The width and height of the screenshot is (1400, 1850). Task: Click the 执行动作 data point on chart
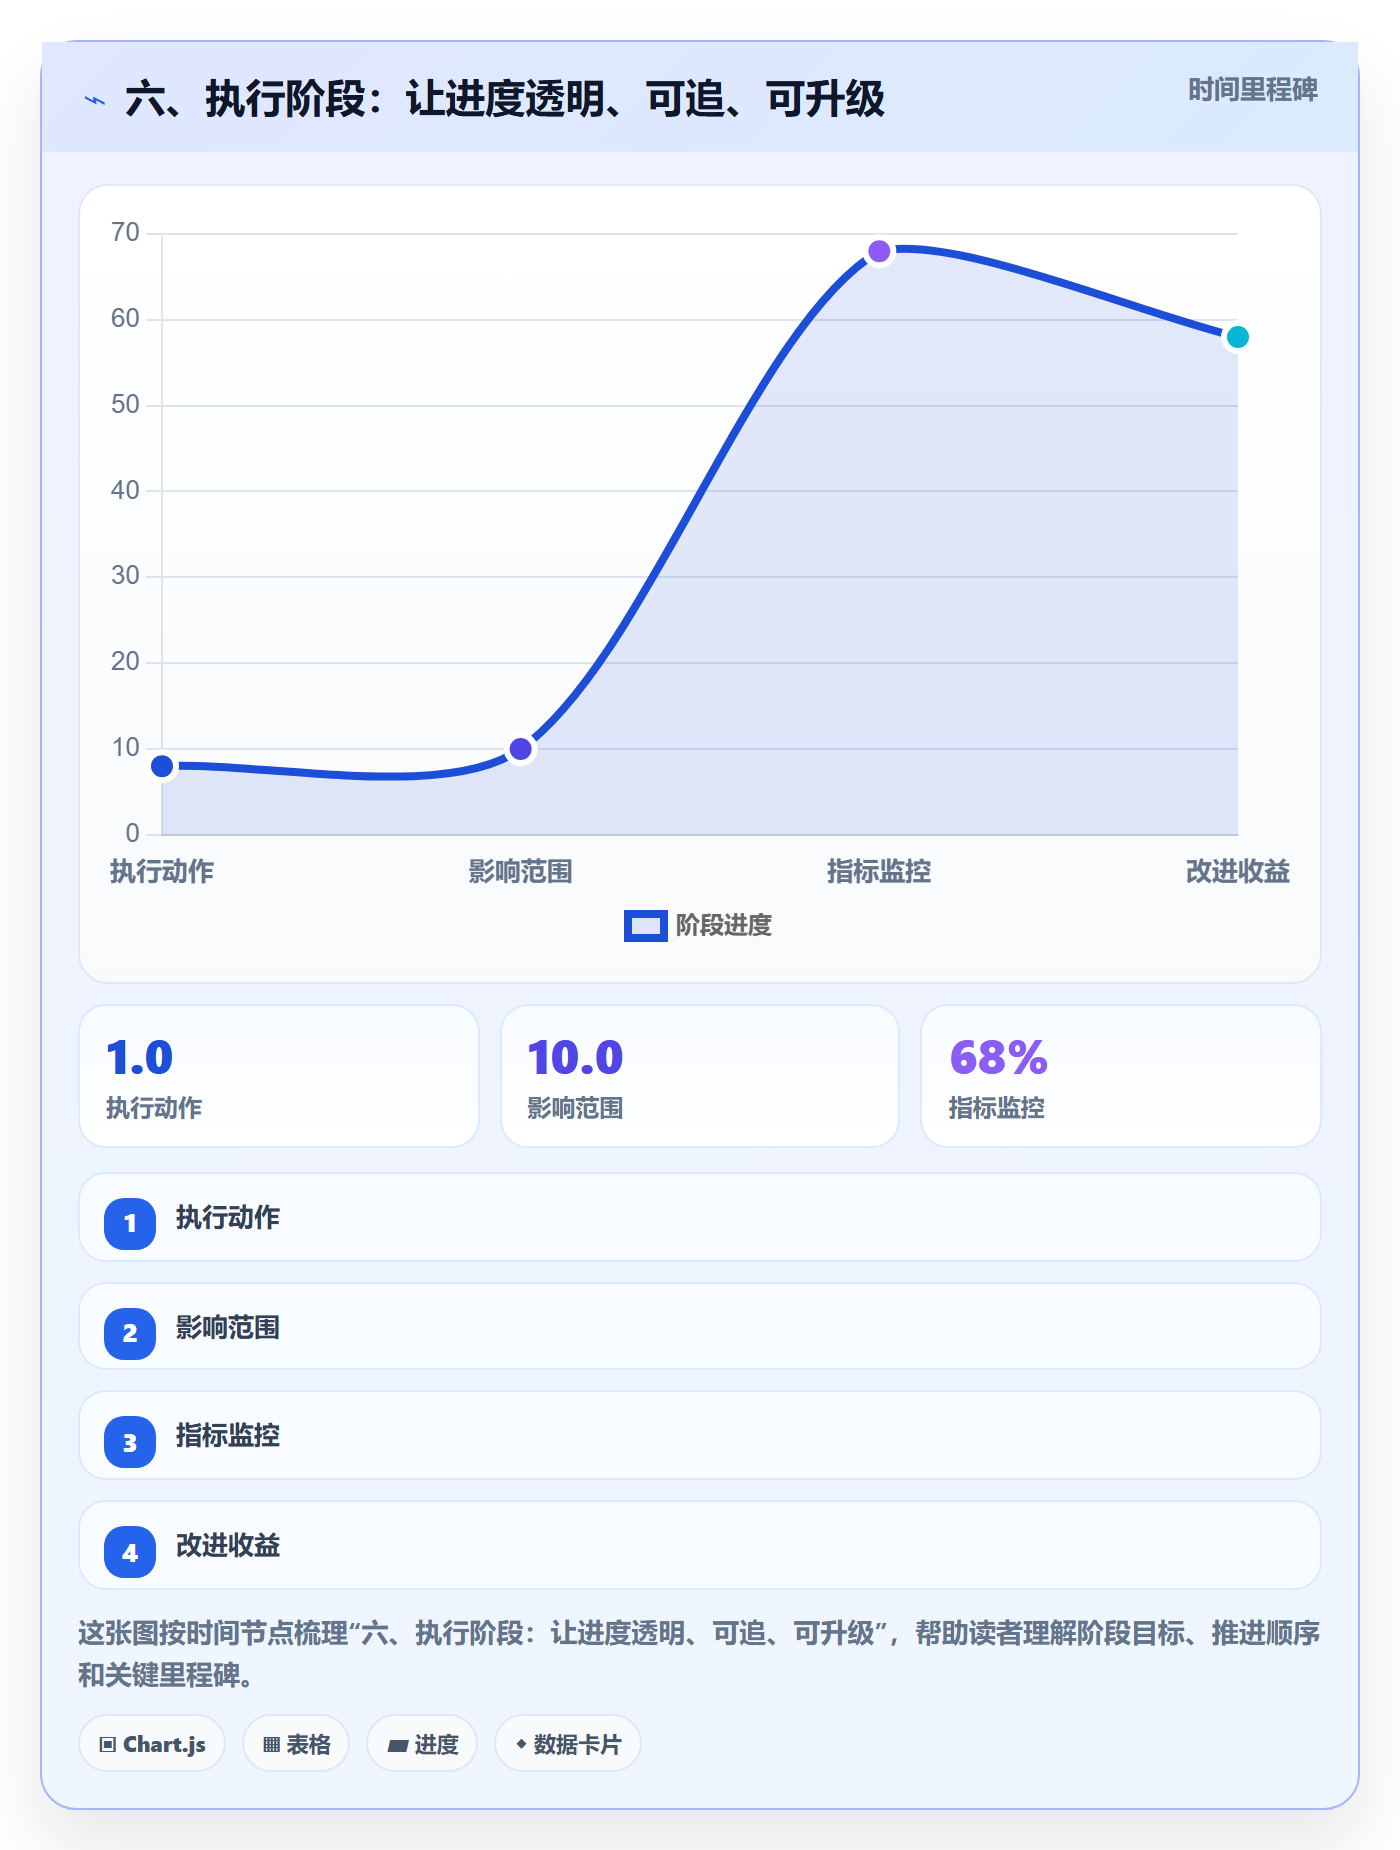pyautogui.click(x=162, y=766)
